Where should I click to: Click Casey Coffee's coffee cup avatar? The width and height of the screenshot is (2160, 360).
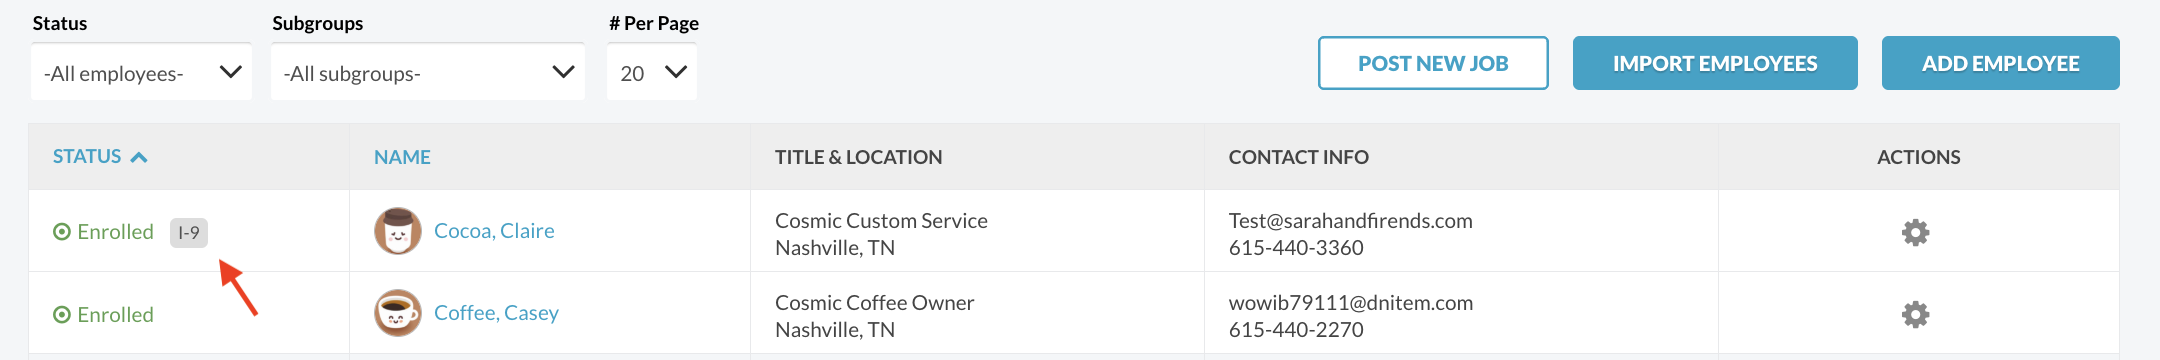[x=398, y=313]
